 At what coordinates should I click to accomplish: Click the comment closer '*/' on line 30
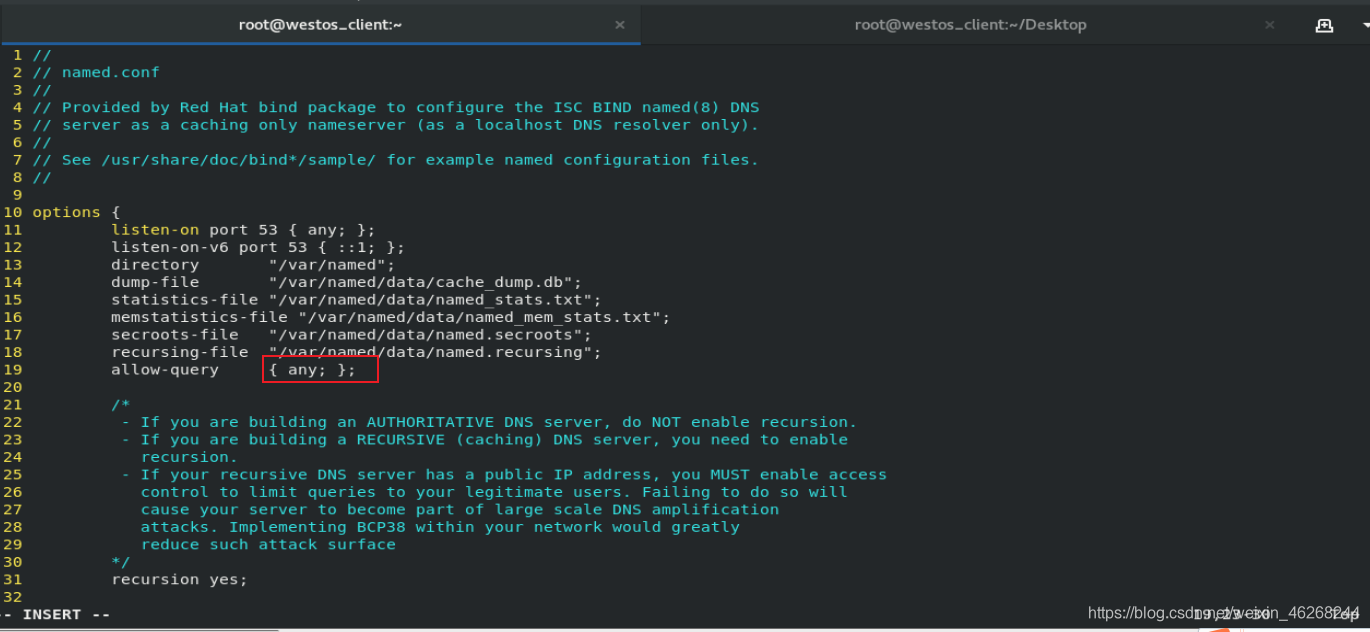pyautogui.click(x=121, y=562)
